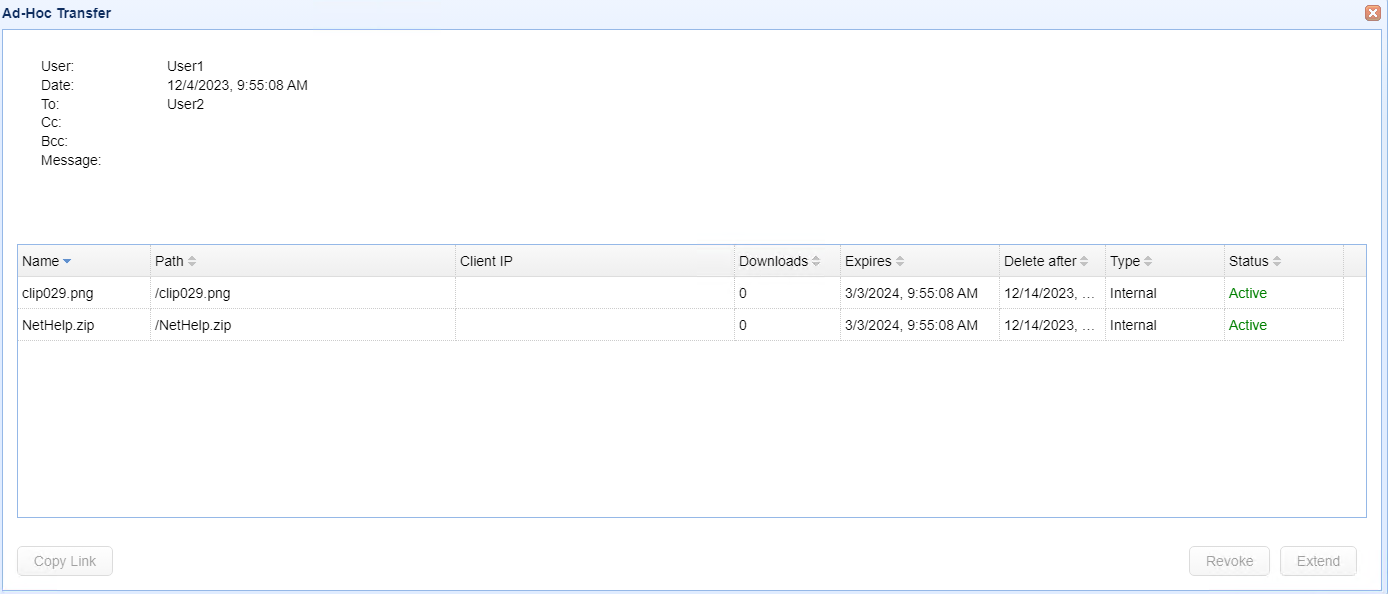Click the Expires column sort icon
The height and width of the screenshot is (594, 1388).
coord(900,262)
